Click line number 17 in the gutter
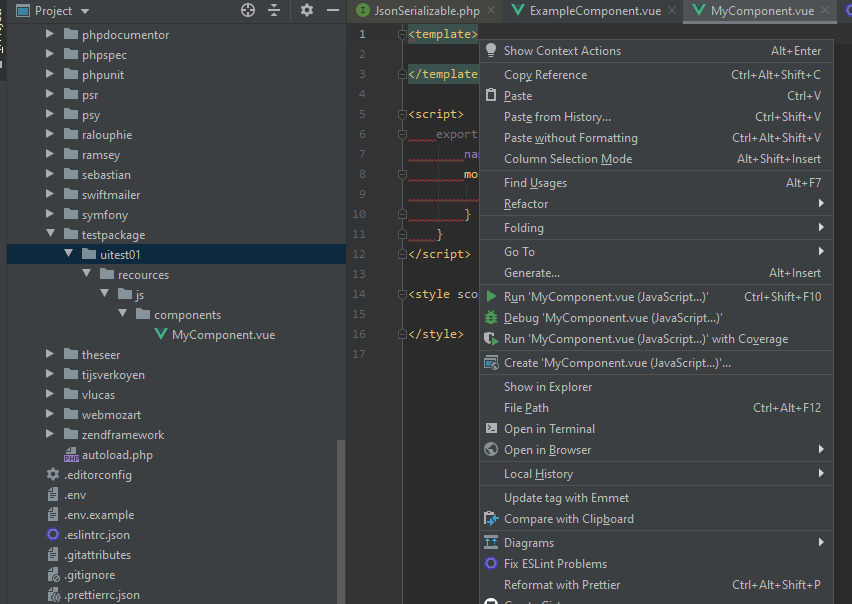The image size is (852, 604). (x=359, y=354)
